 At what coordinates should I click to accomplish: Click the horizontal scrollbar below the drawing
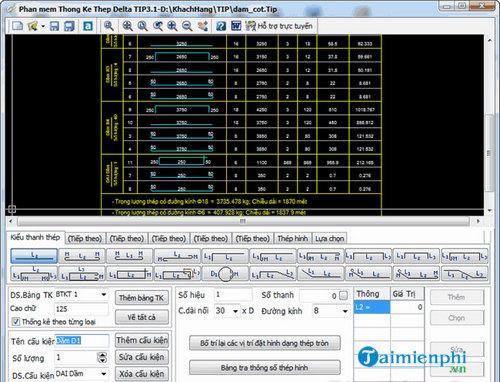243,221
